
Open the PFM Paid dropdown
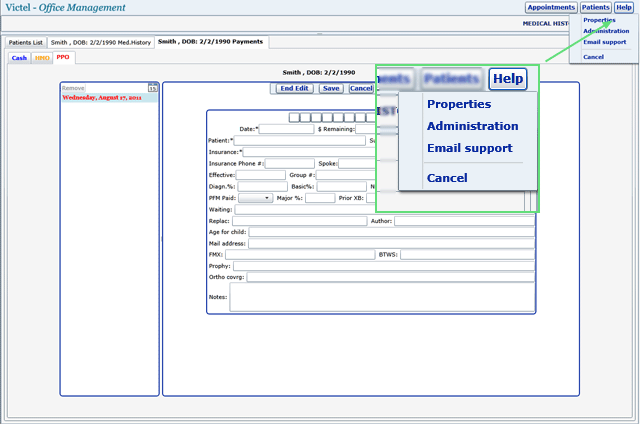(256, 198)
